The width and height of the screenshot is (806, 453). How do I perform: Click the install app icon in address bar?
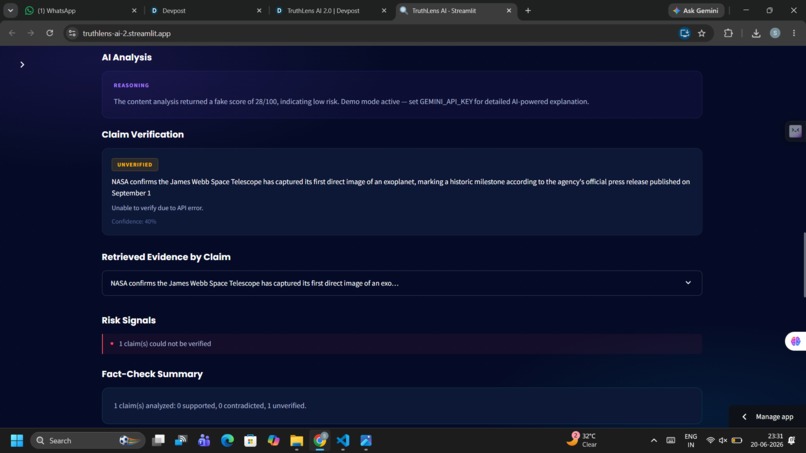coord(684,33)
